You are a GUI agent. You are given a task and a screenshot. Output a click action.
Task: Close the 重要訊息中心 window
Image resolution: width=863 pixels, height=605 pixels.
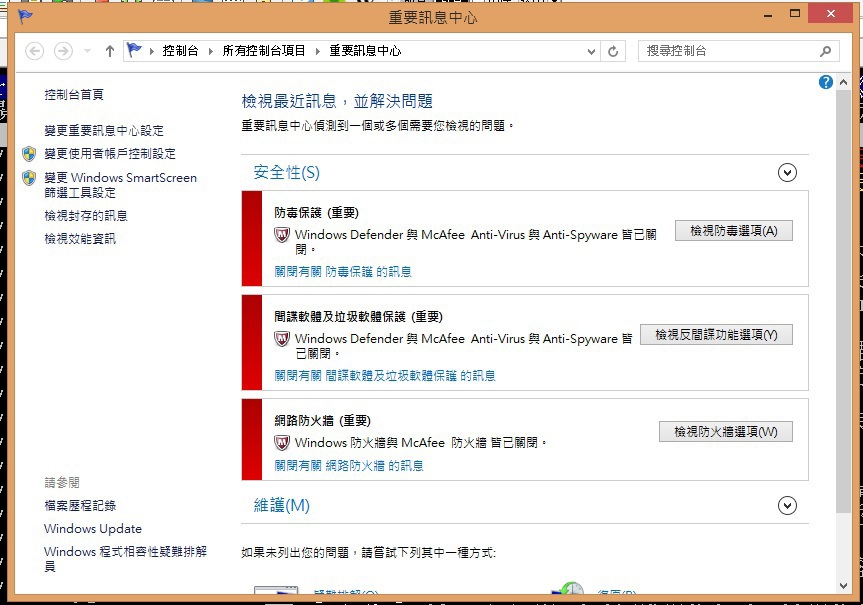pyautogui.click(x=831, y=14)
